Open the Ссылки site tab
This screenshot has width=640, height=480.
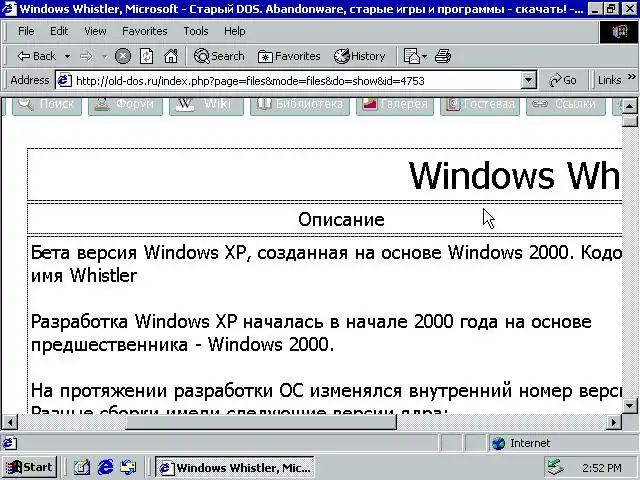click(565, 104)
